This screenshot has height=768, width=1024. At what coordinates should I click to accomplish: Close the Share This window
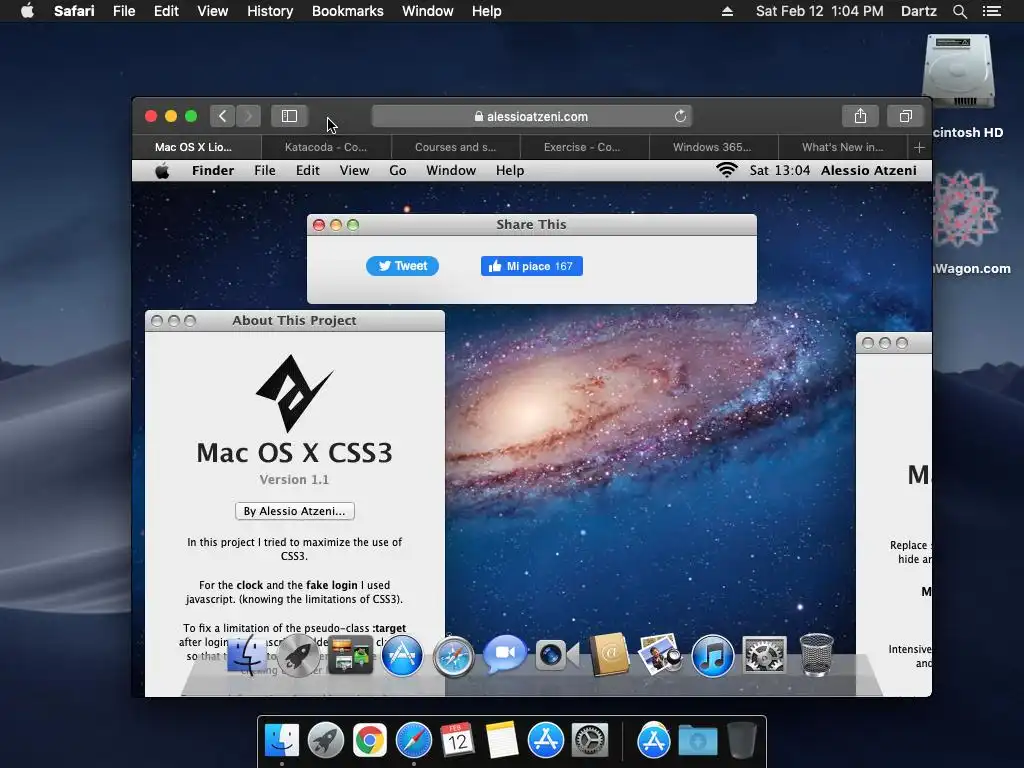point(319,225)
